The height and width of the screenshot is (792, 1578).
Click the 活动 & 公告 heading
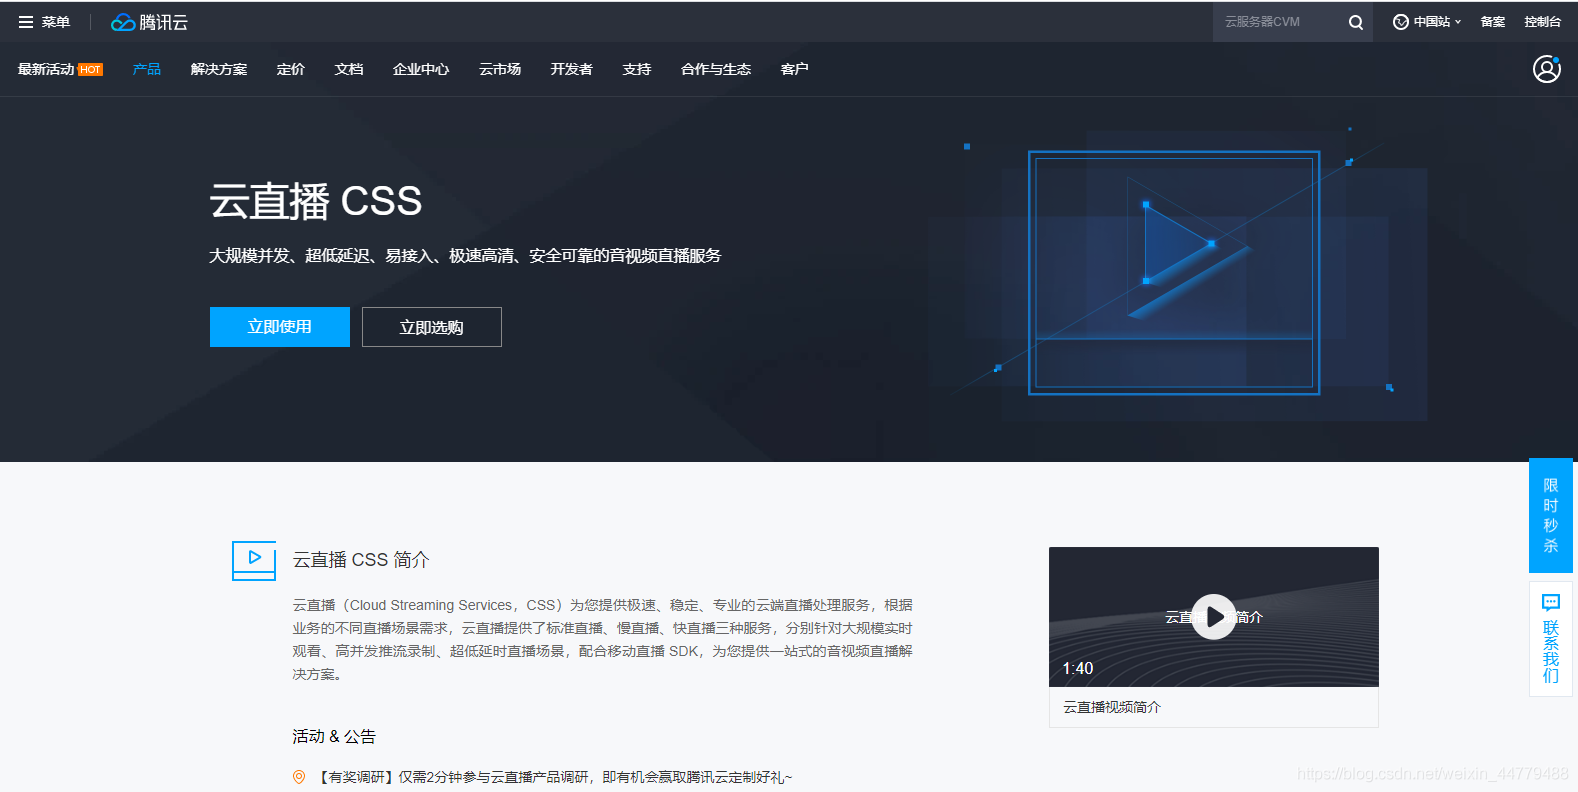point(334,737)
